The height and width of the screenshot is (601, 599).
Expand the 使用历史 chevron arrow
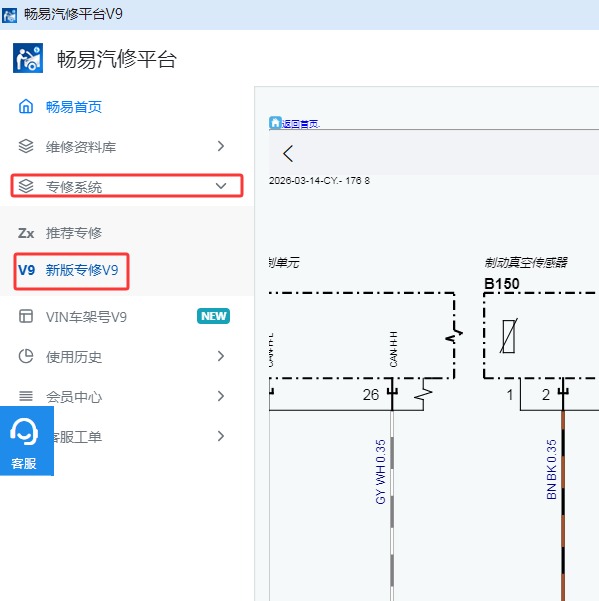pyautogui.click(x=221, y=356)
